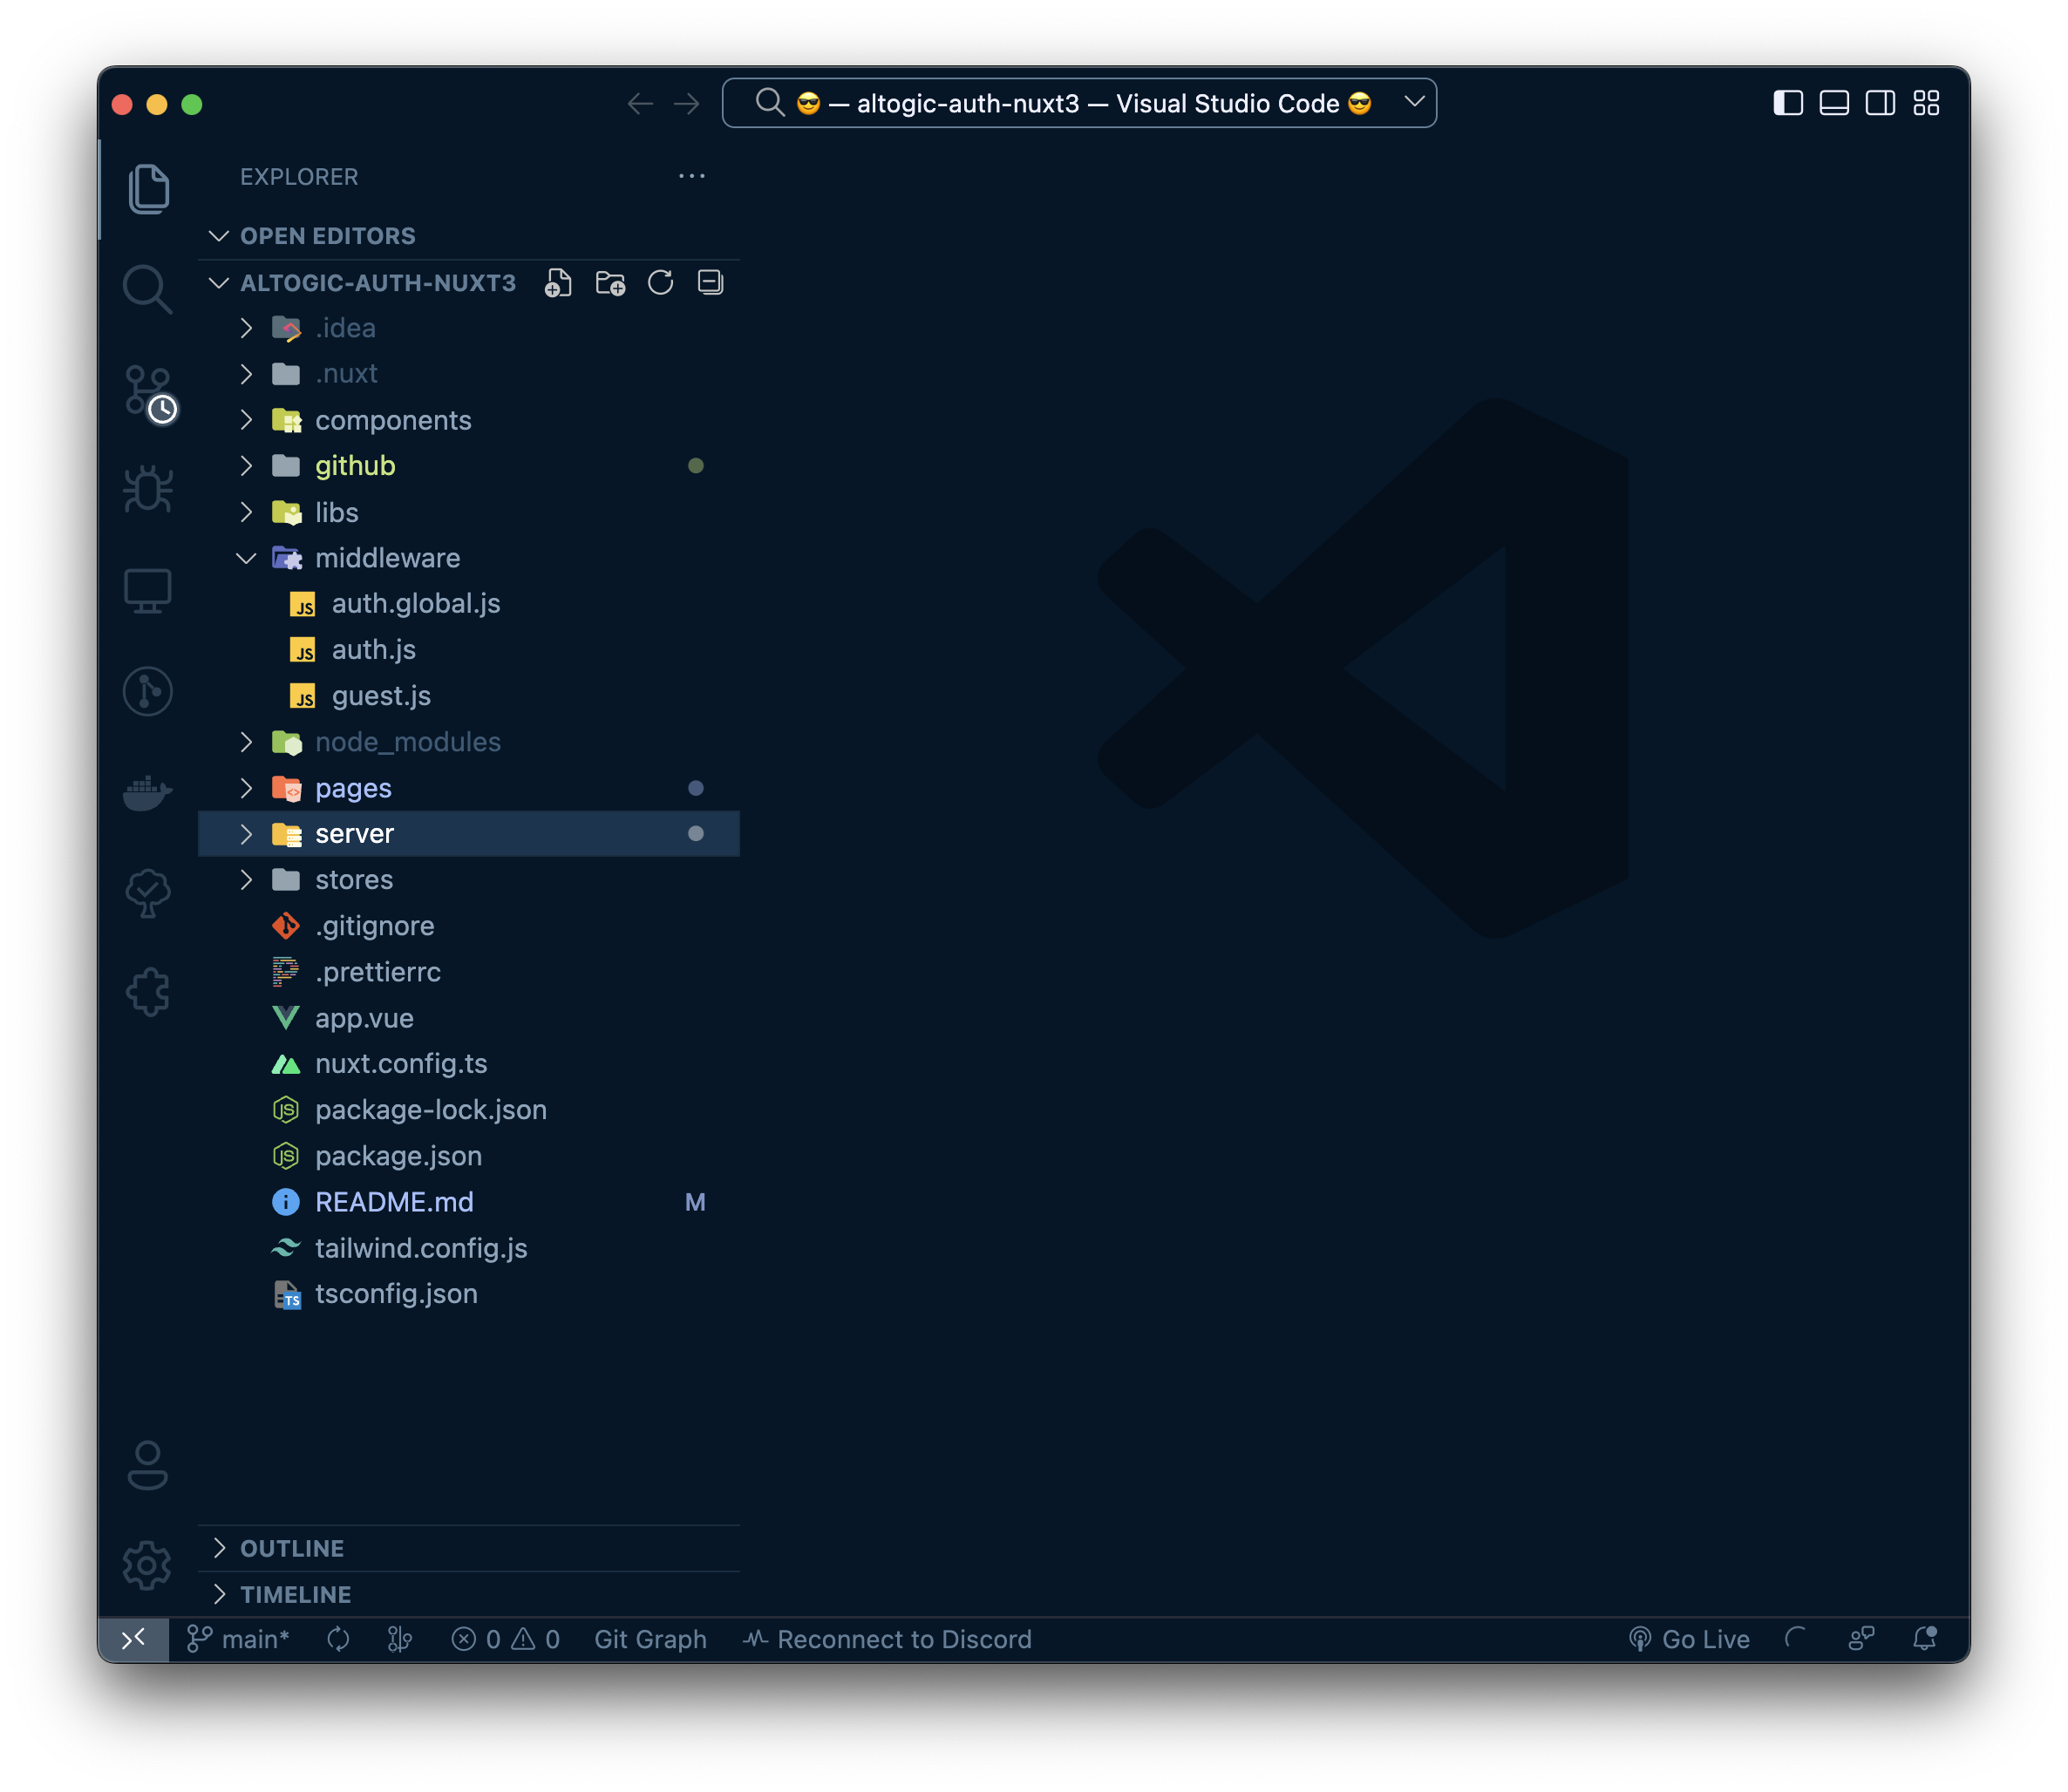Open the command center dropdown arrow
The height and width of the screenshot is (1792, 2068).
pos(1414,102)
